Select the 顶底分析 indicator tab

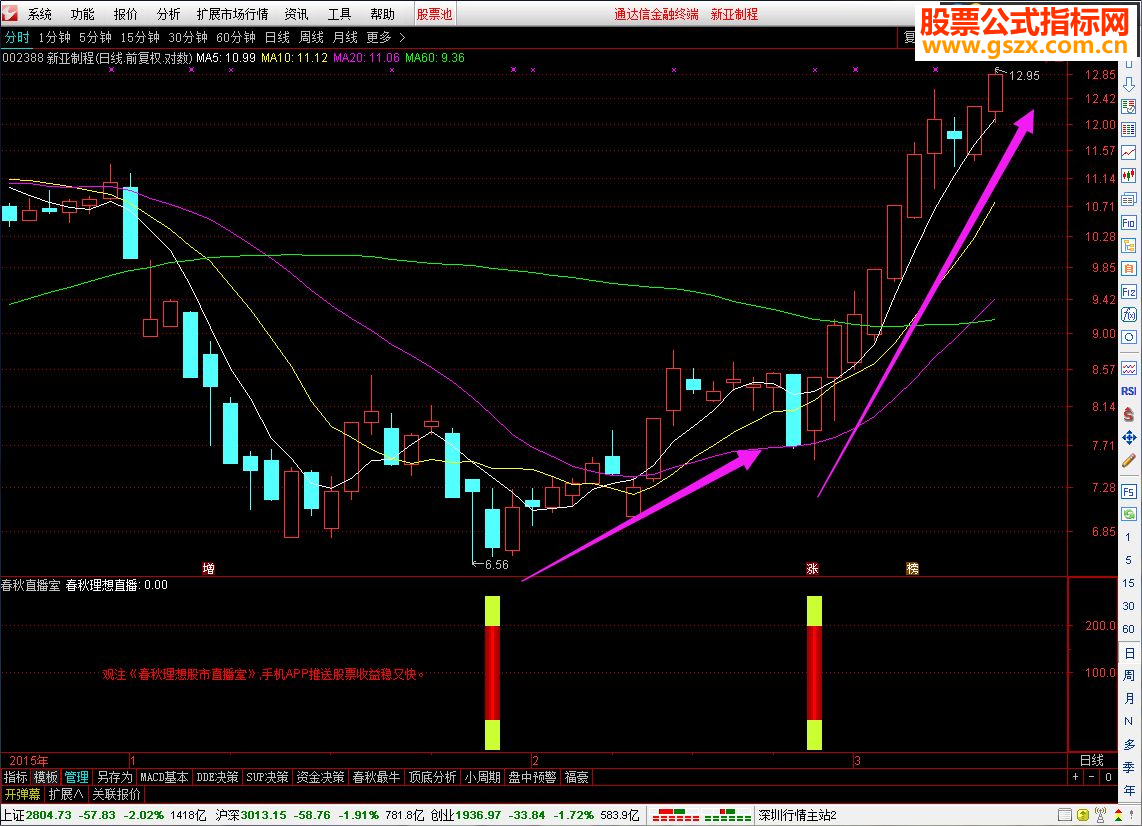pyautogui.click(x=433, y=777)
